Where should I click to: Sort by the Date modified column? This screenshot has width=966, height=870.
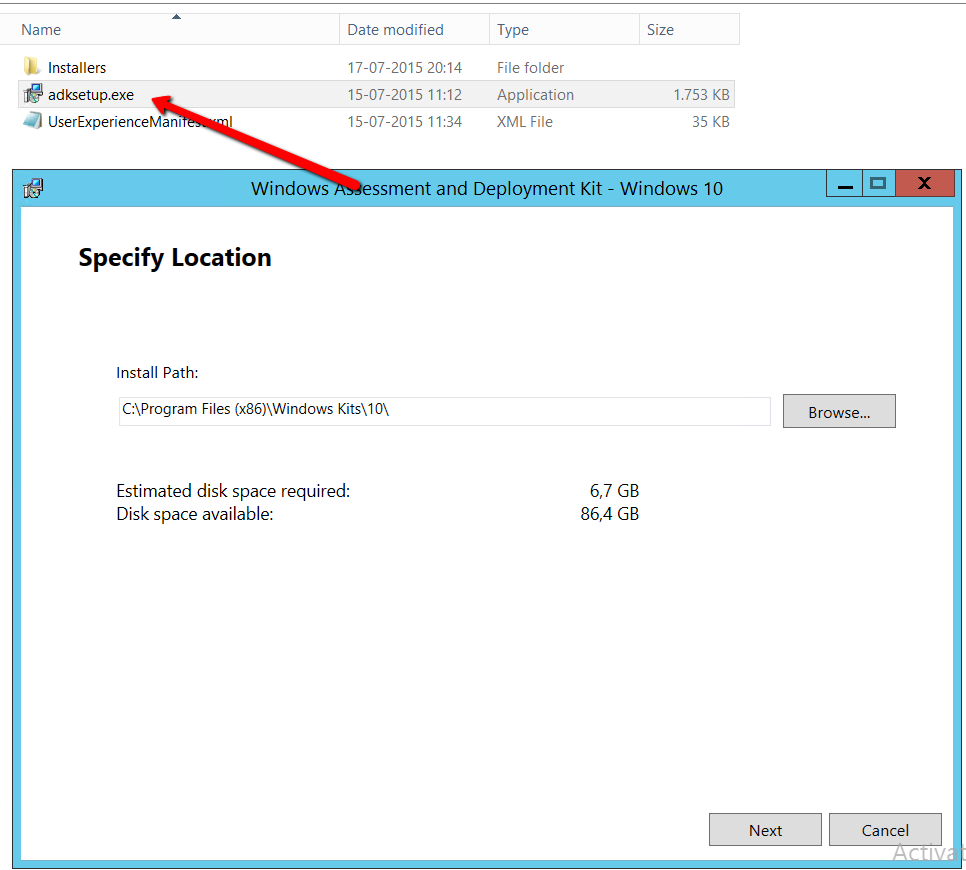[x=395, y=30]
